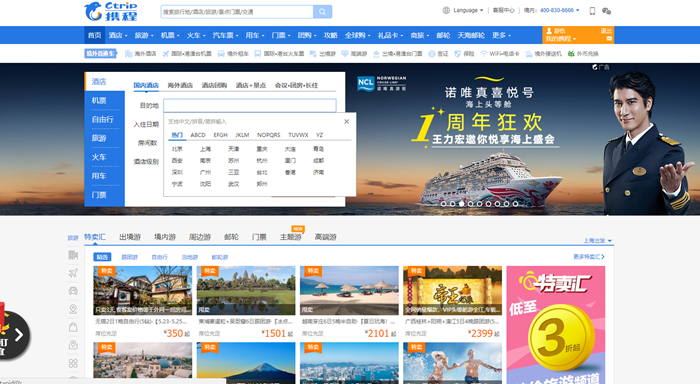This screenshot has height=384, width=700.
Task: Expand the 400-830-6666 phone dropdown
Action: point(559,10)
